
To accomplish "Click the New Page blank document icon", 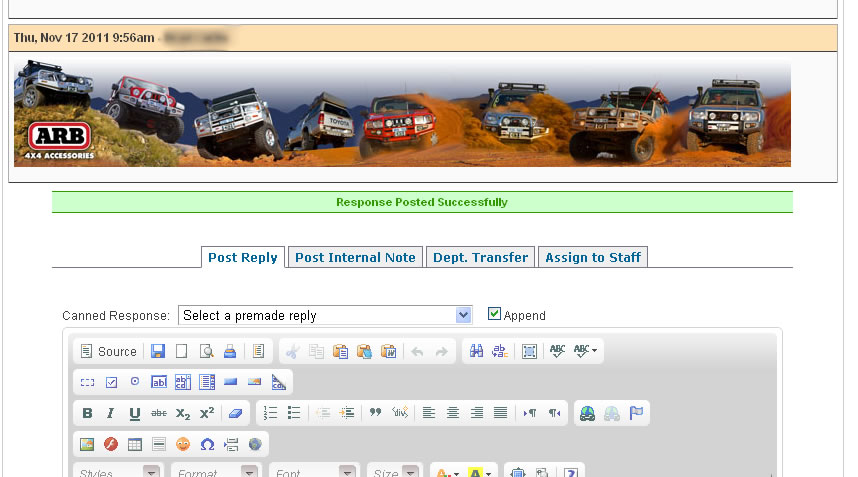I will pyautogui.click(x=182, y=351).
